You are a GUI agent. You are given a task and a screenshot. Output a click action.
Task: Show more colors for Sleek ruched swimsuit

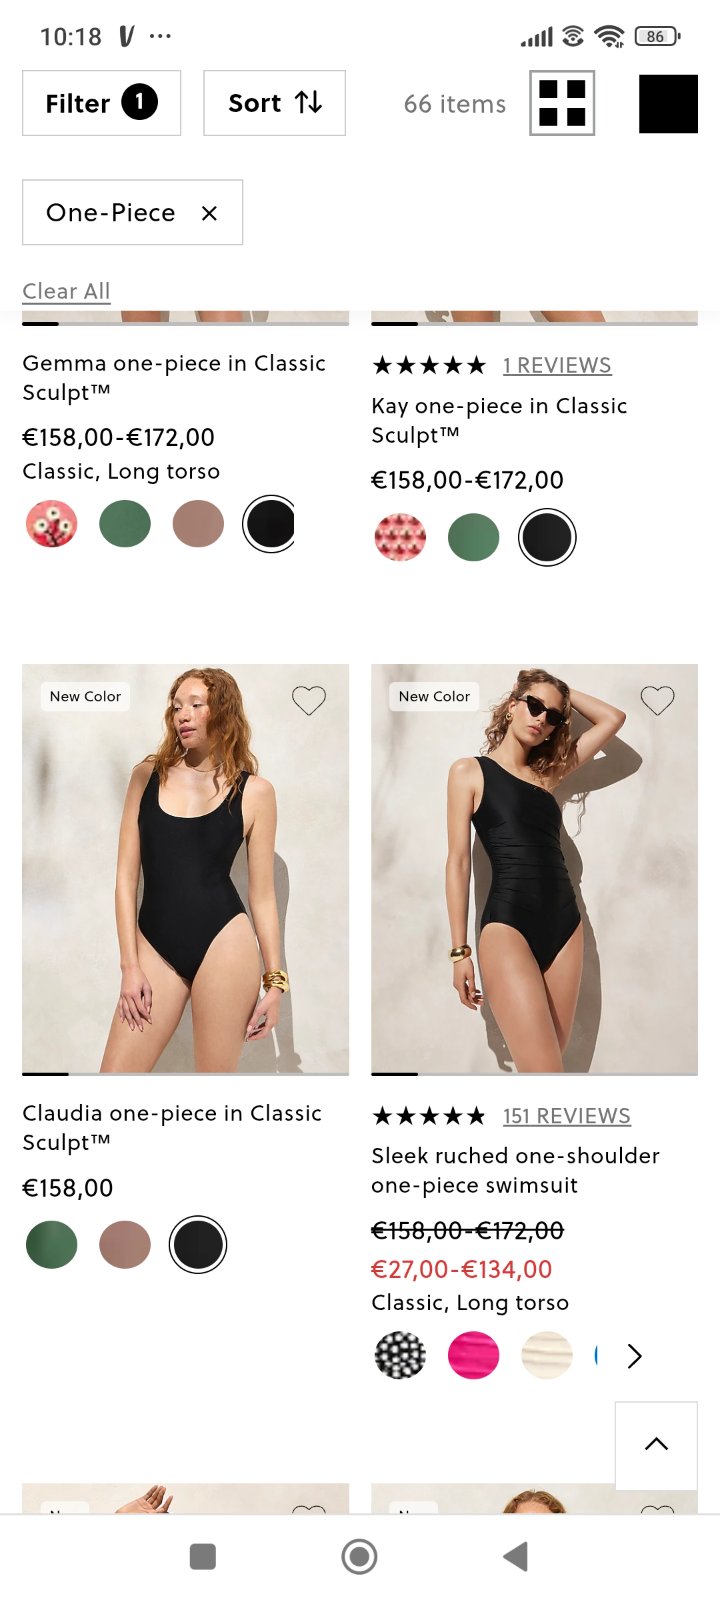pos(634,1356)
